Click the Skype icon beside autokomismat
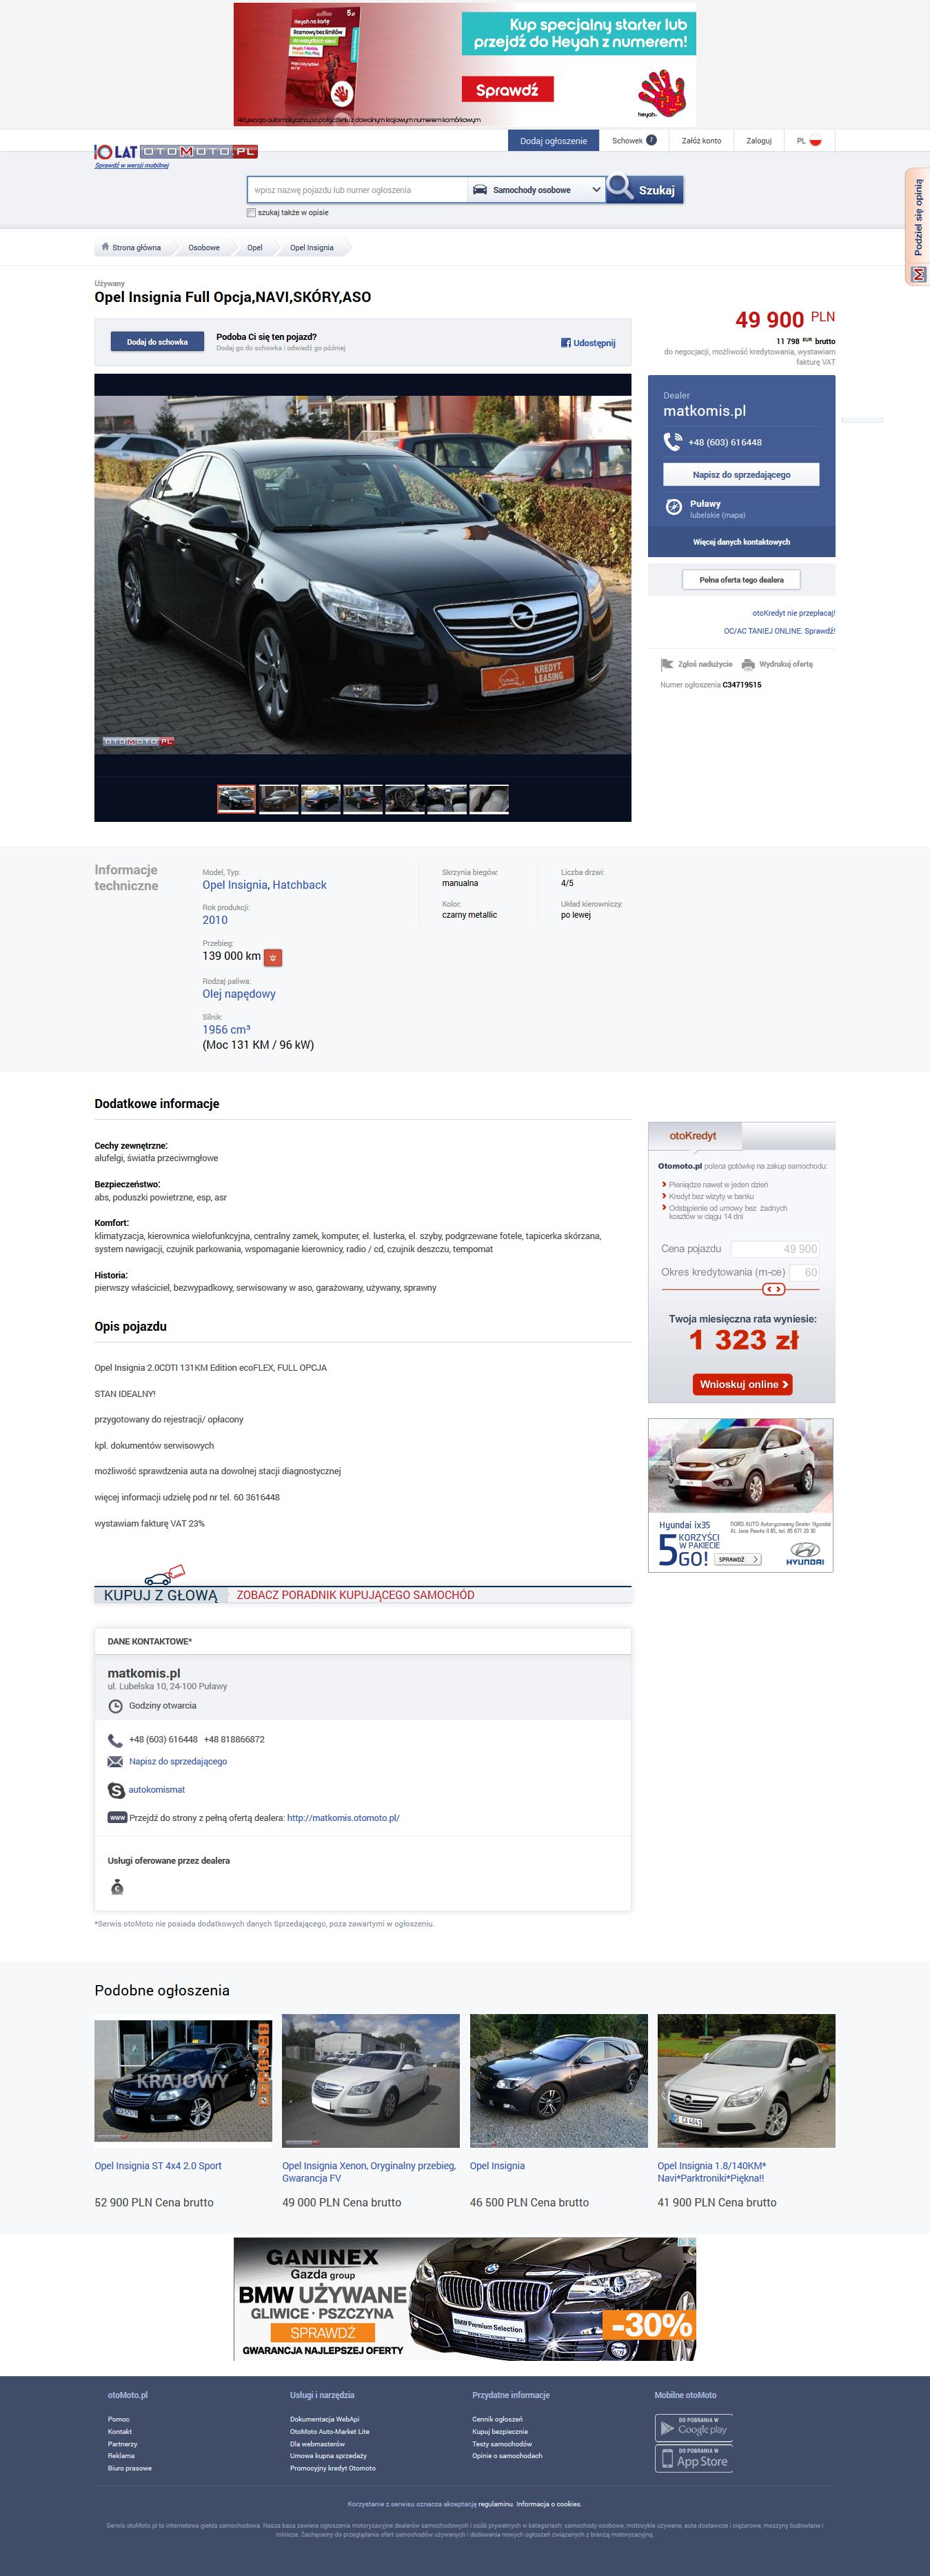This screenshot has width=930, height=2576. 116,1790
